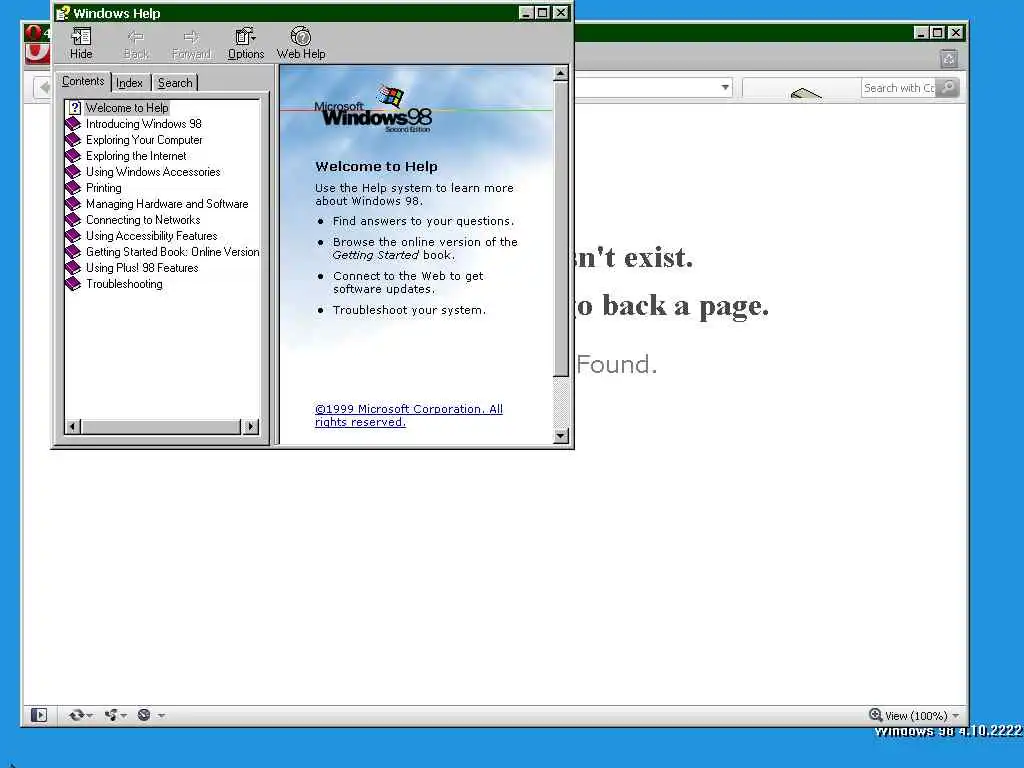The height and width of the screenshot is (768, 1024).
Task: Click the up arrow of Help topic scrollbar
Action: click(560, 73)
